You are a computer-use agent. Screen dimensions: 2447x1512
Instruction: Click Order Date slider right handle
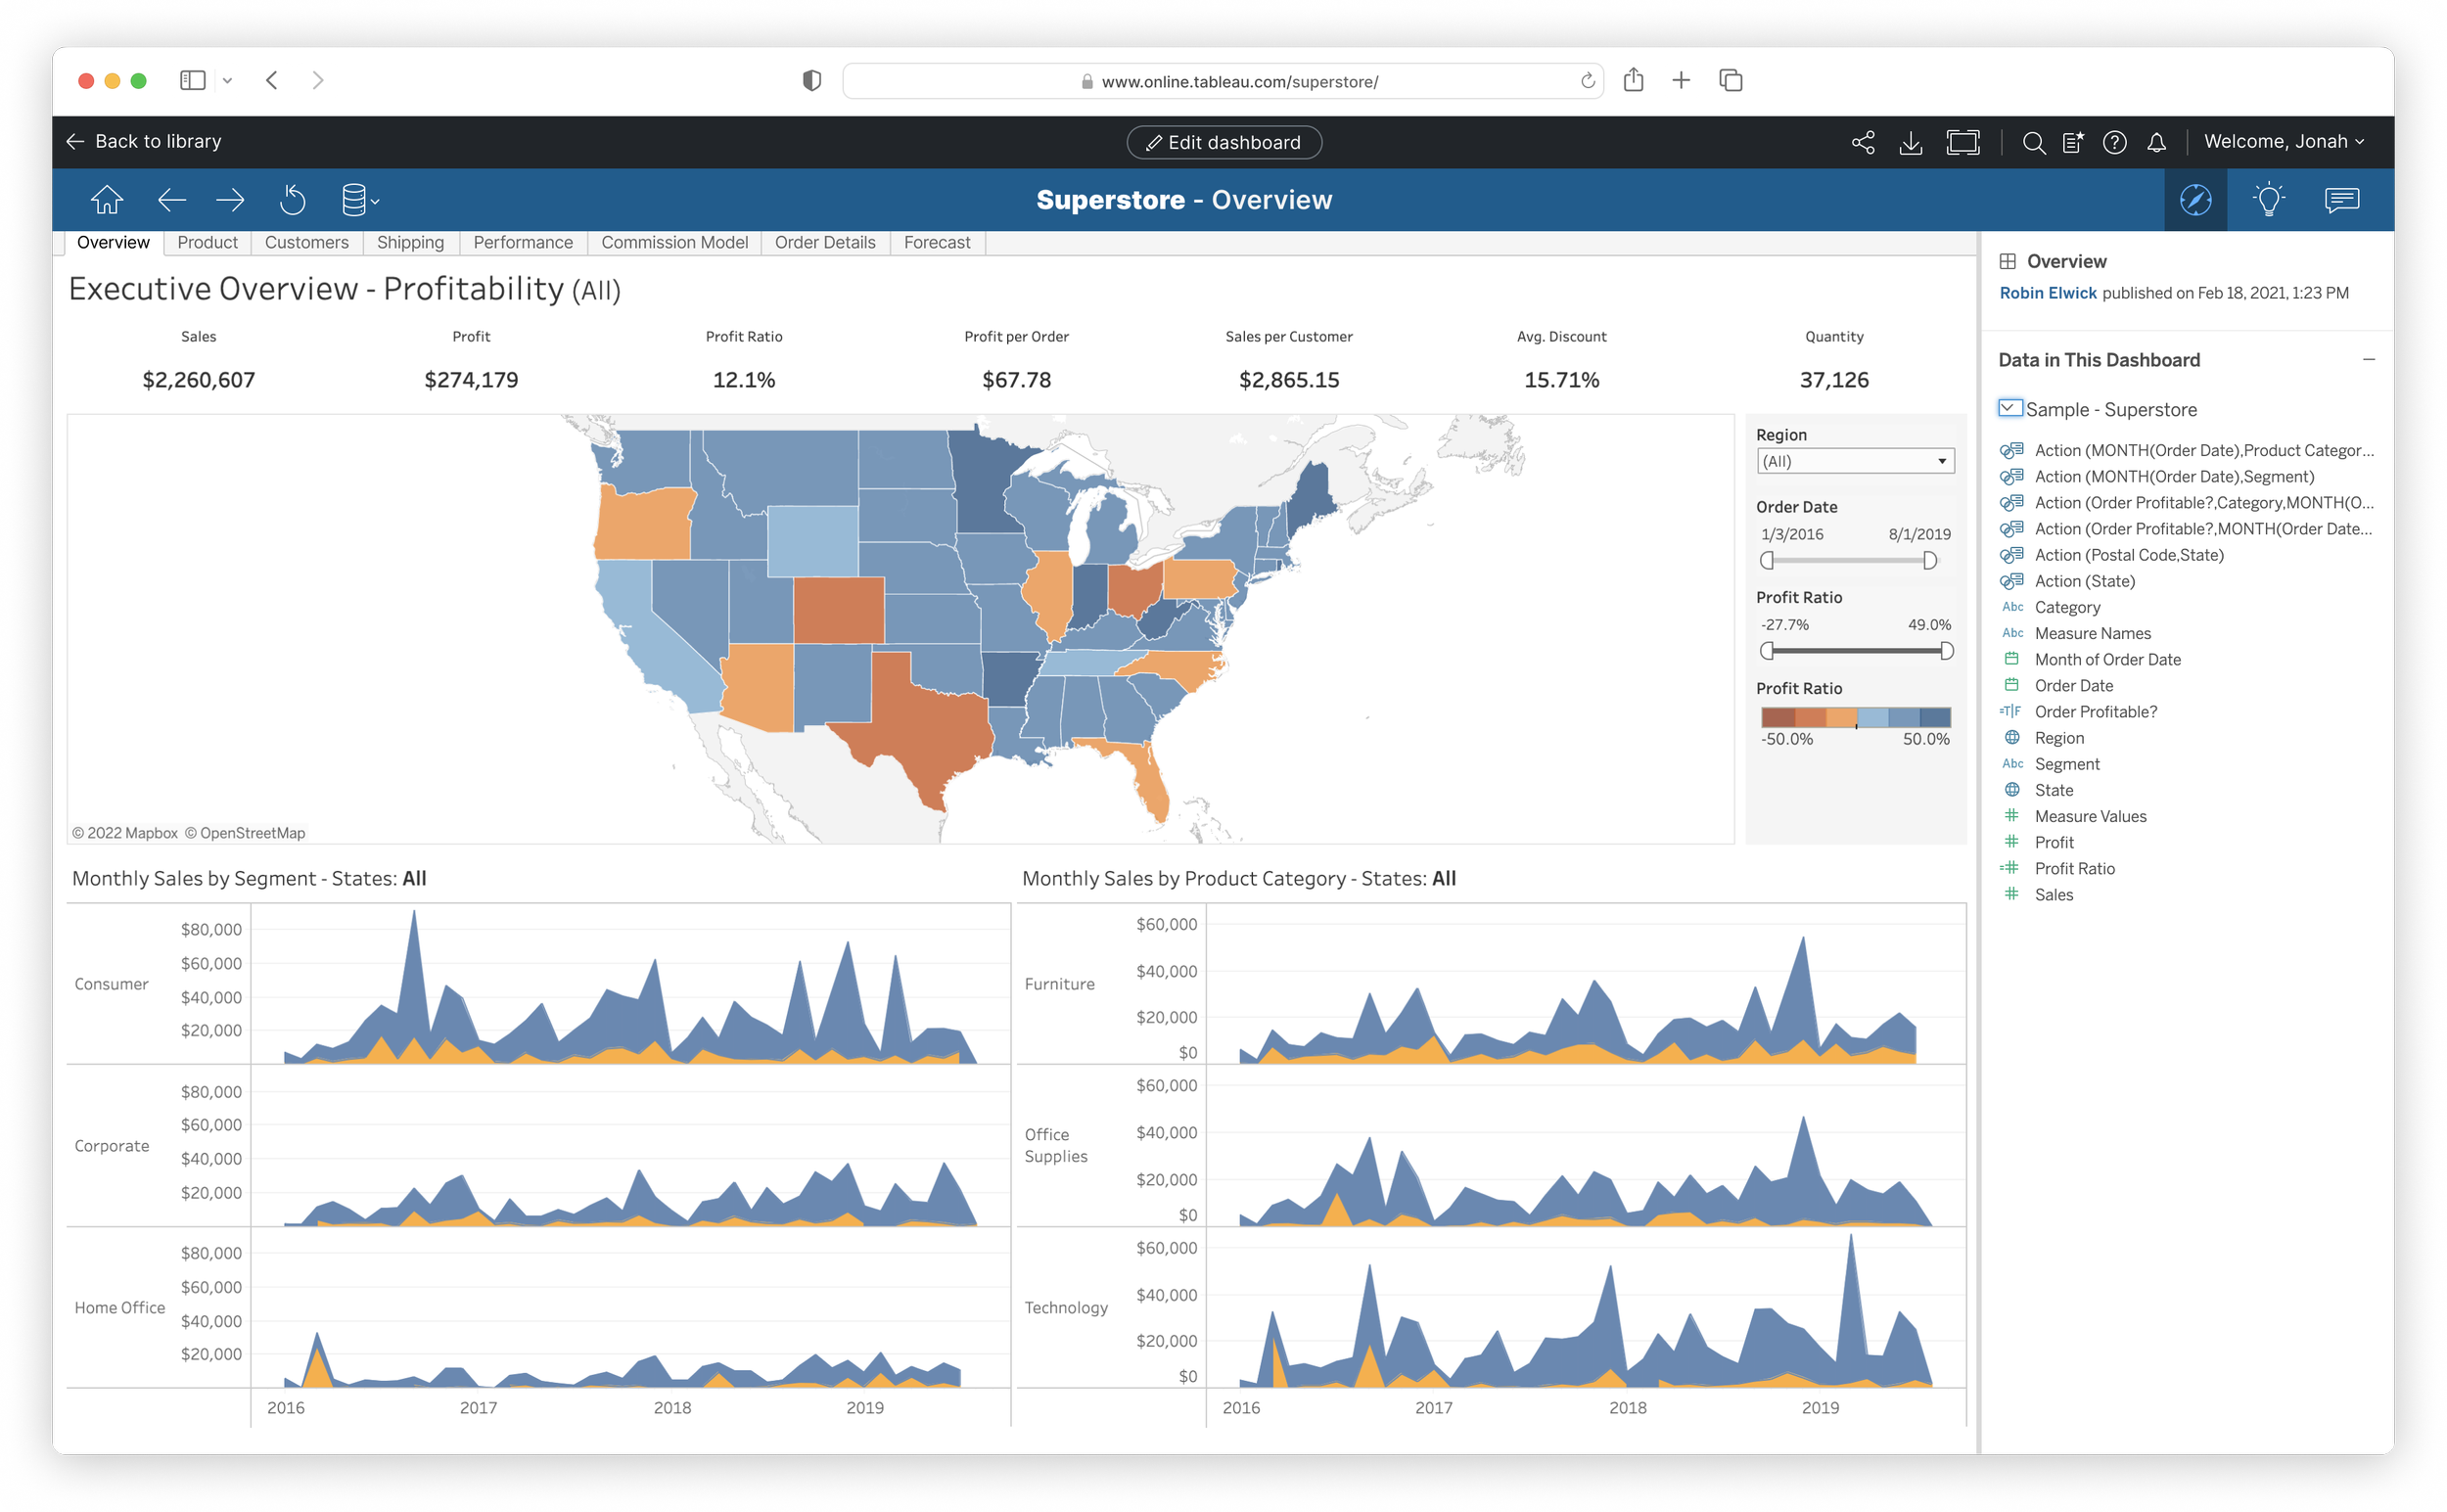pos(1929,561)
